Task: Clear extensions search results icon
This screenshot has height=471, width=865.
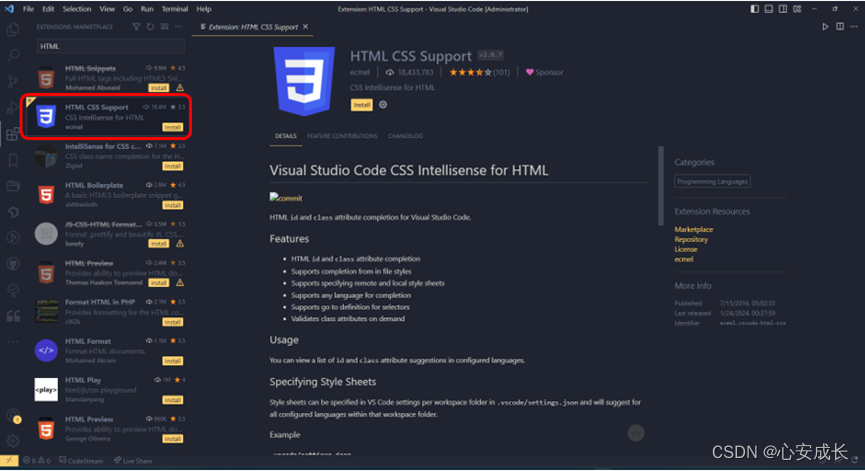Action: [164, 26]
